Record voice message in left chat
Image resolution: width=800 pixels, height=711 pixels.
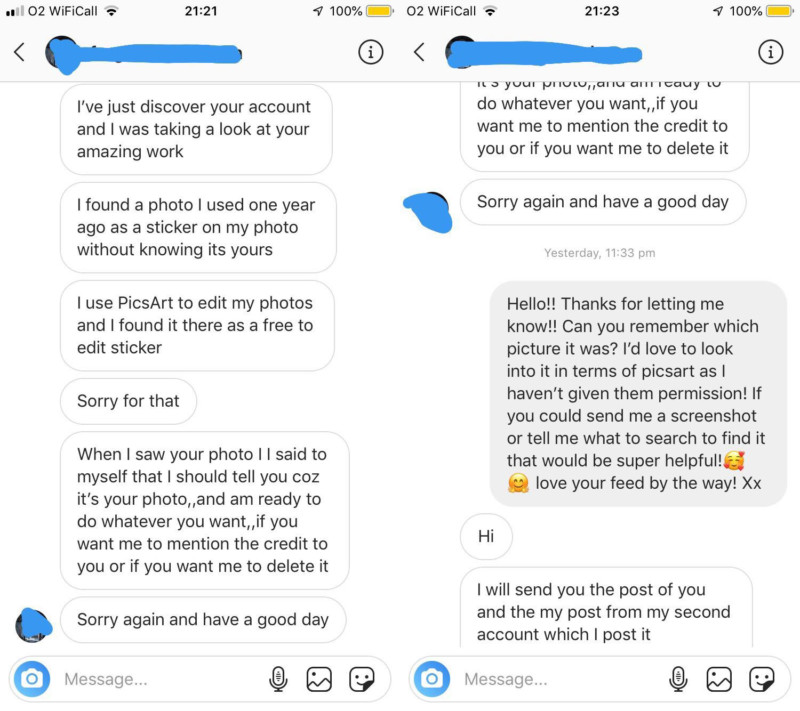tap(278, 679)
